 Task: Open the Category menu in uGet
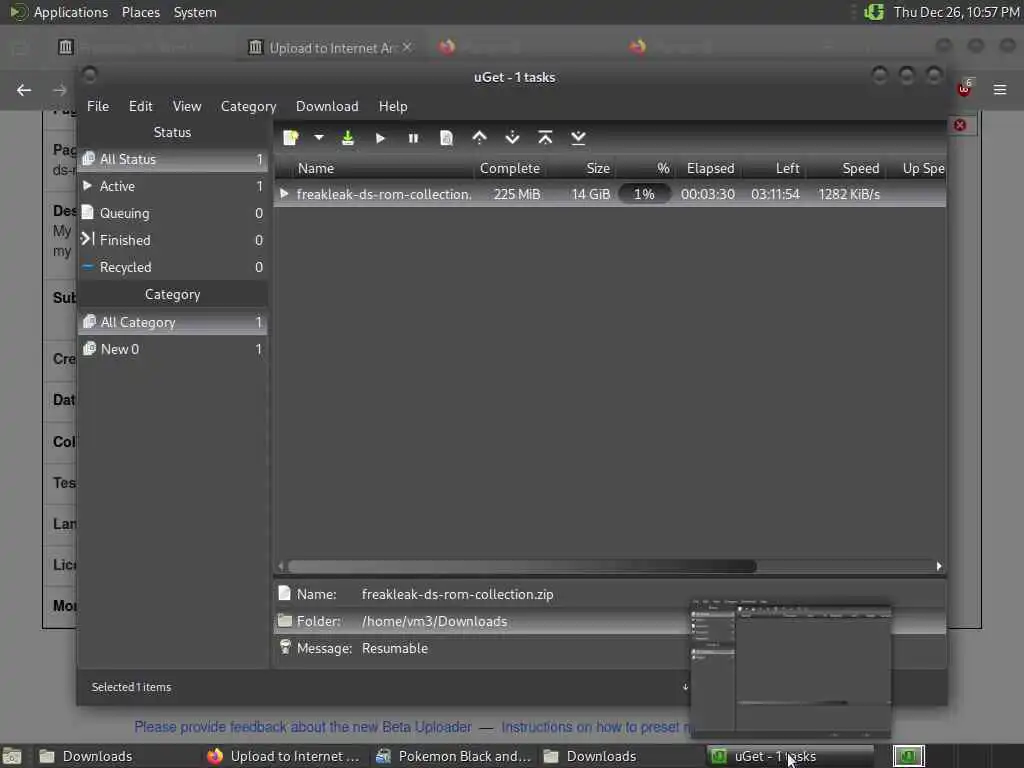248,106
